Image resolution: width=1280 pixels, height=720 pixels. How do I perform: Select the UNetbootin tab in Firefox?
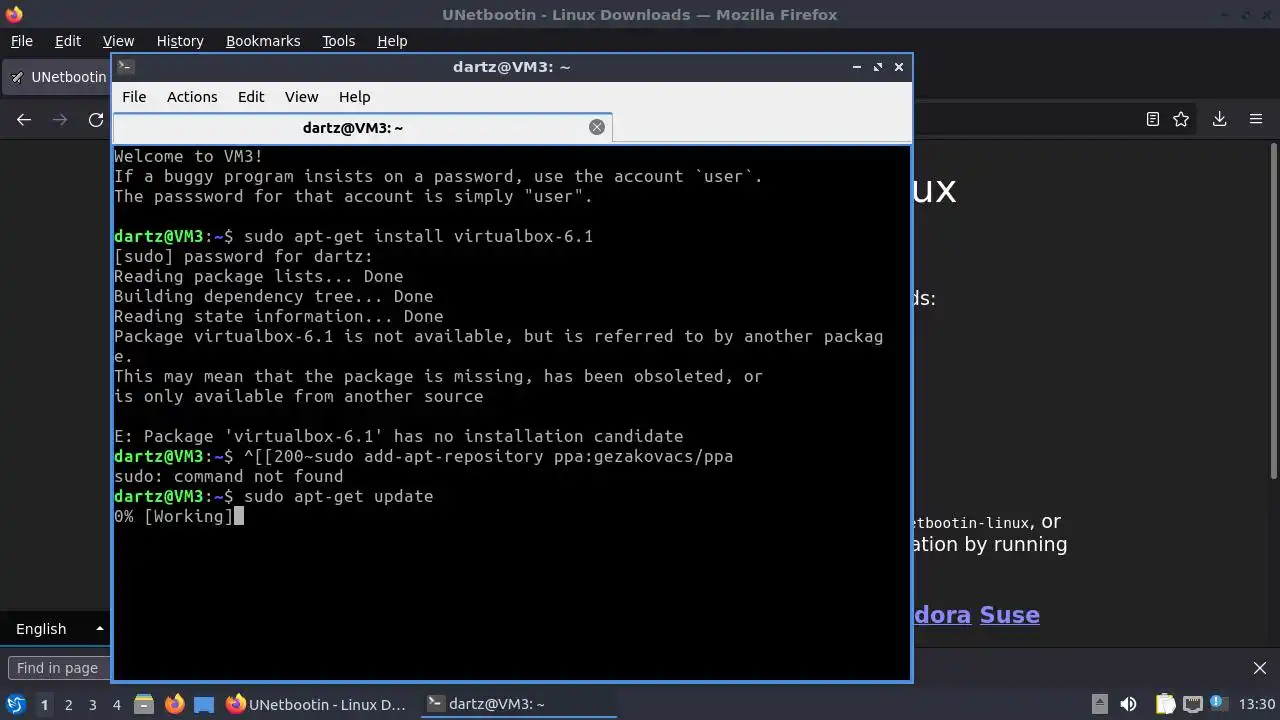(x=56, y=77)
